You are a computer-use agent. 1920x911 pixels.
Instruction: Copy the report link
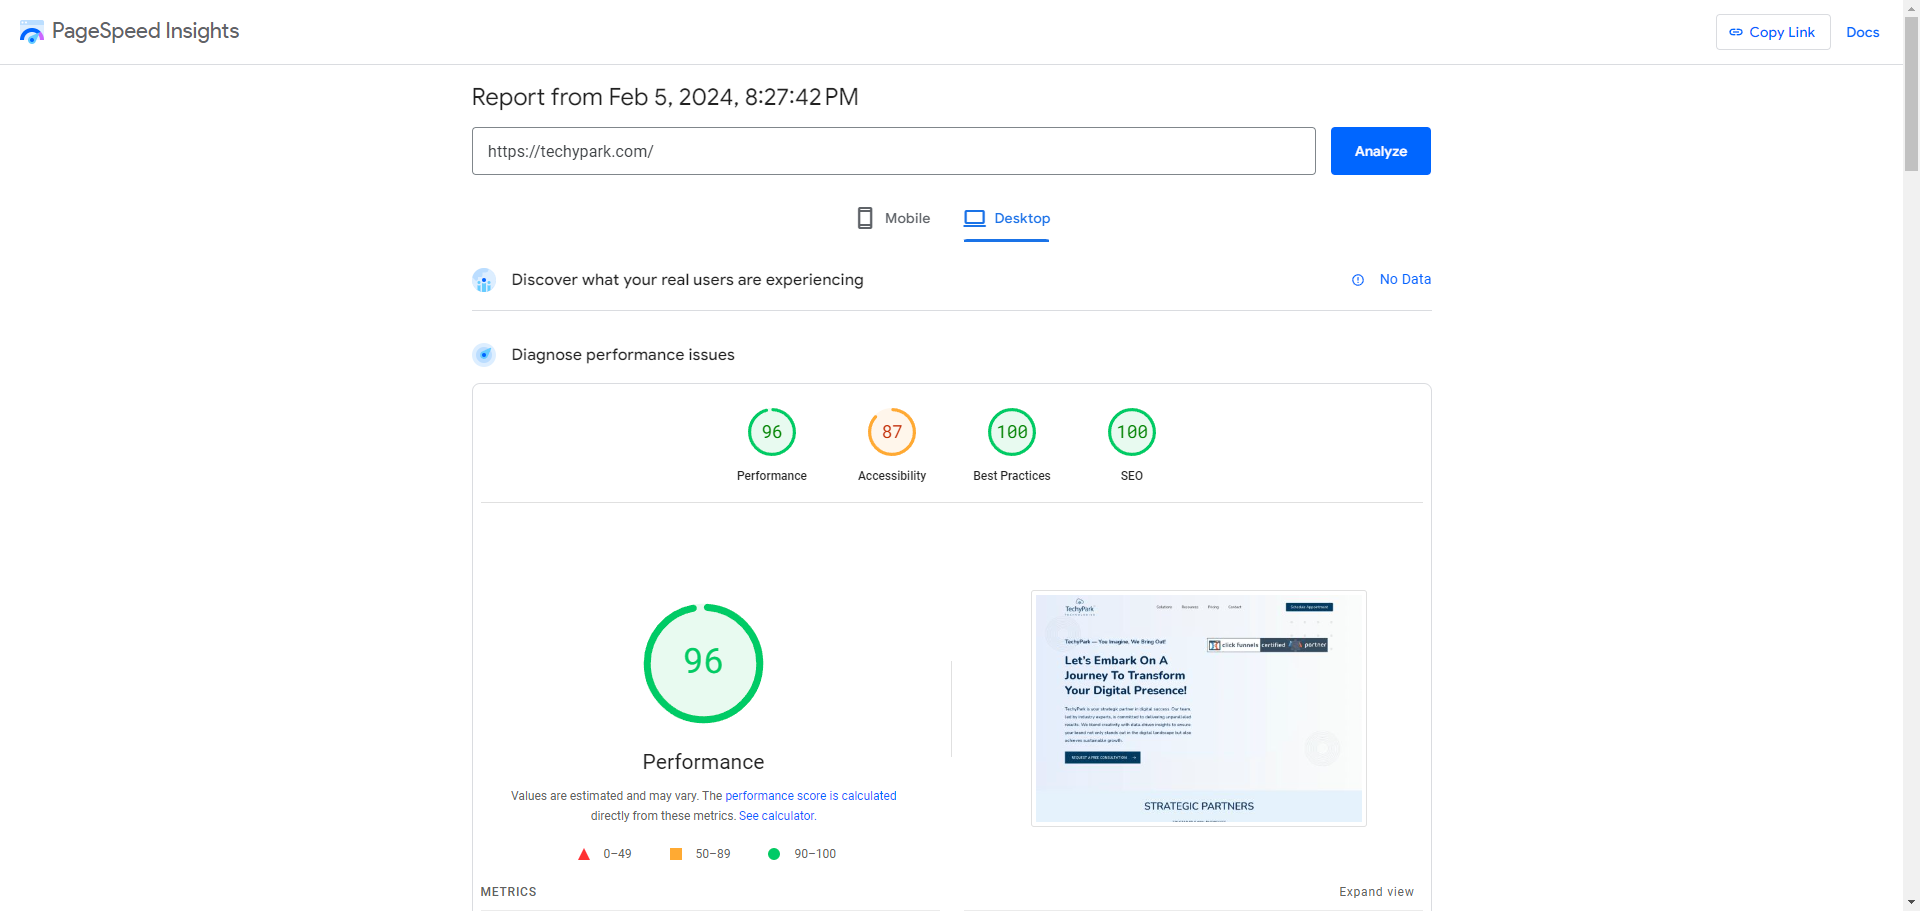[1772, 32]
